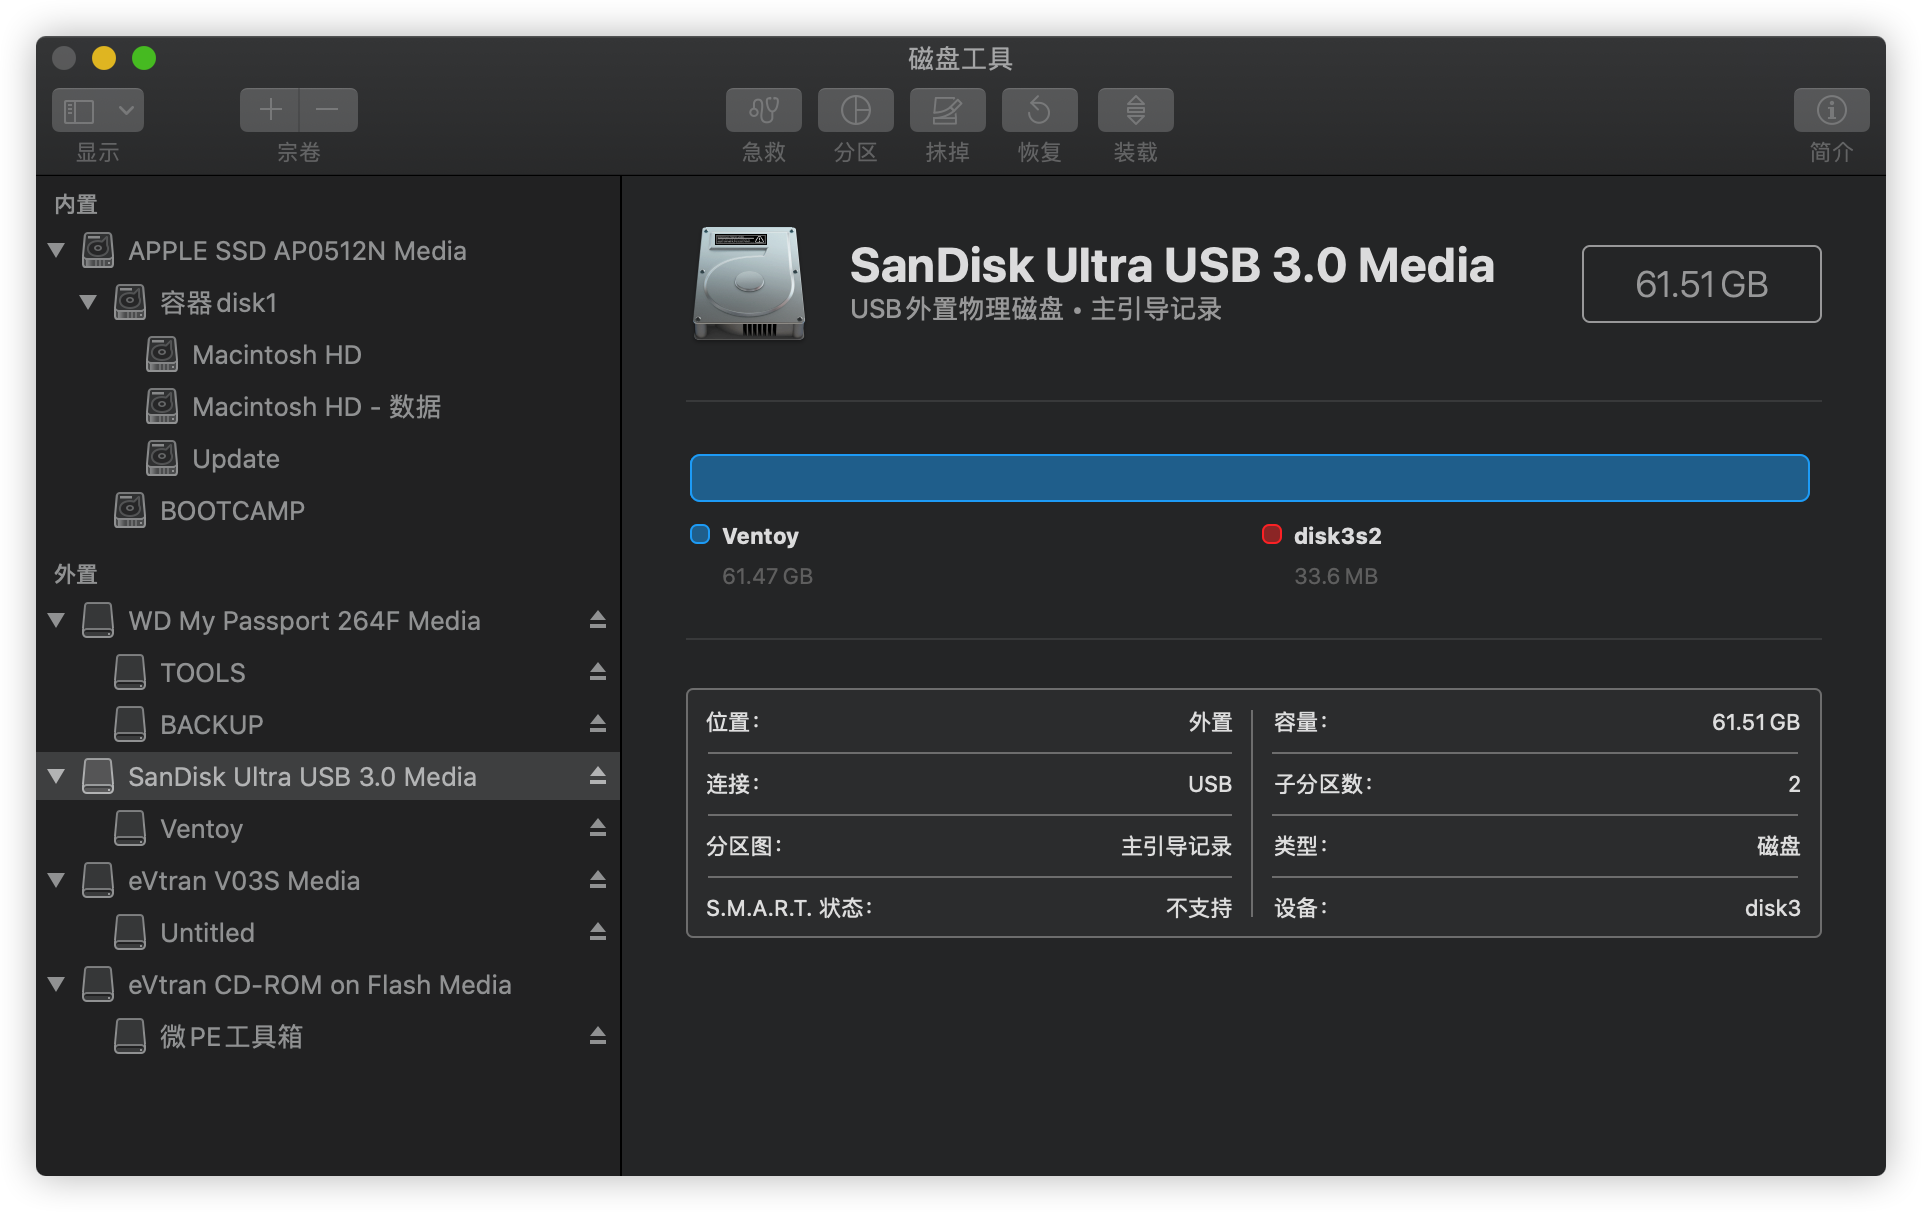
Task: Collapse the eVtran V03S Media disk
Action: [x=57, y=880]
